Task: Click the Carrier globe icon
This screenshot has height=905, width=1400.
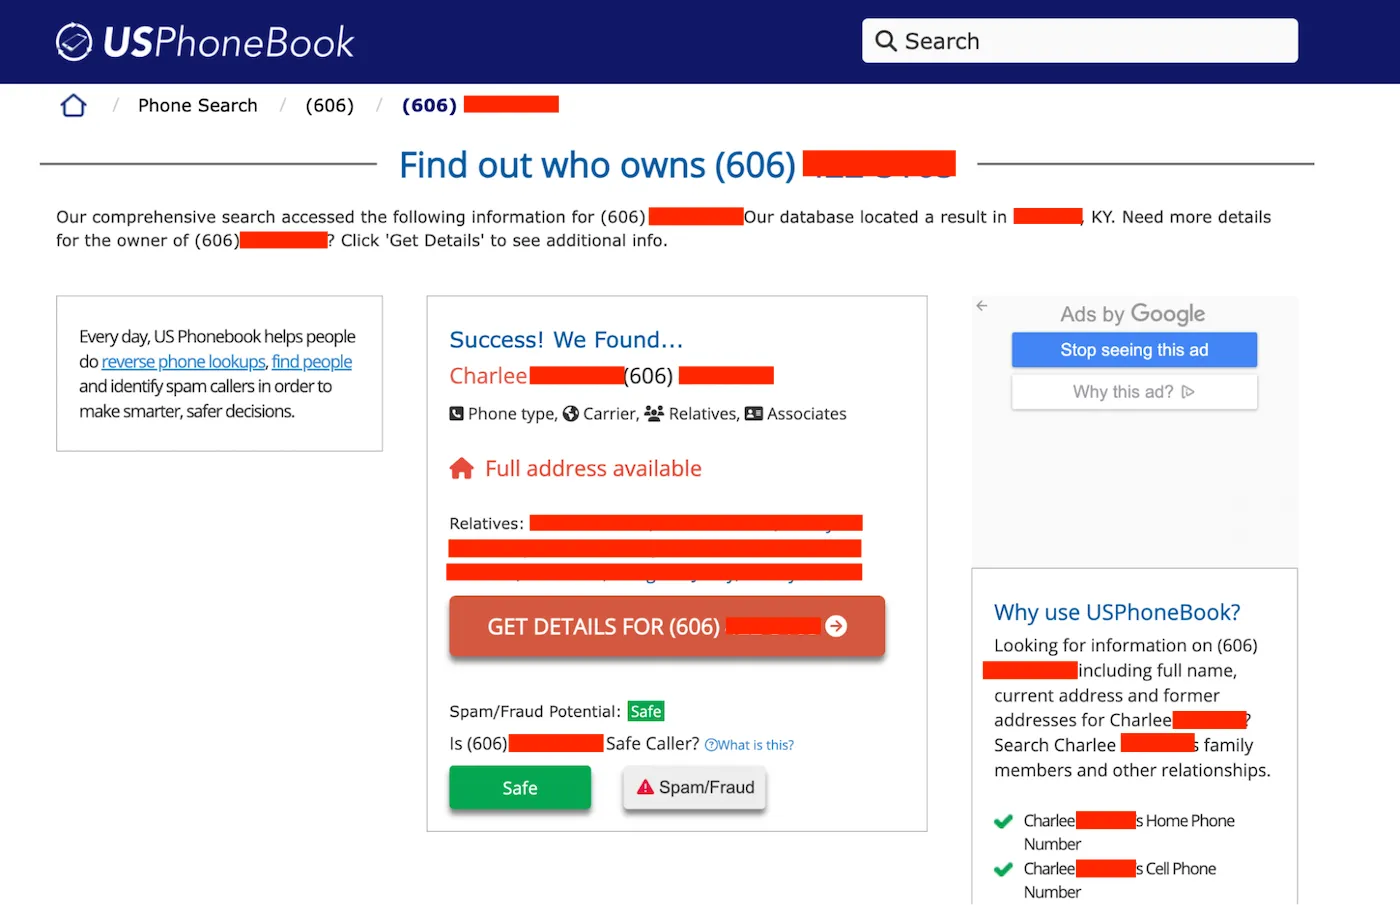Action: 569,413
